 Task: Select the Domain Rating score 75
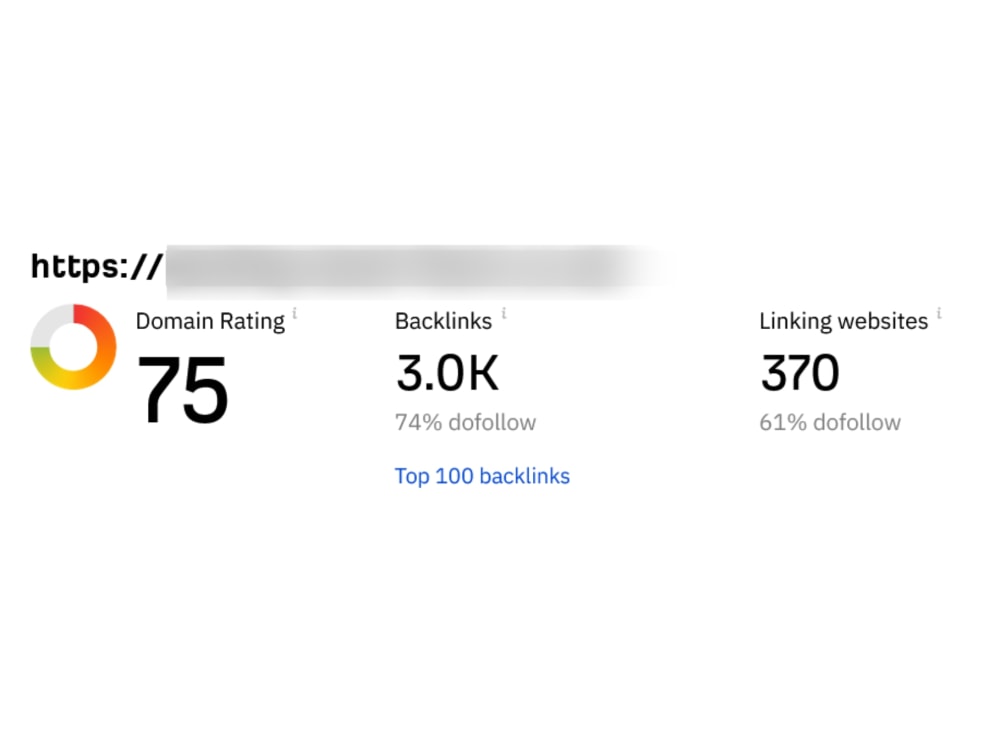tap(182, 389)
